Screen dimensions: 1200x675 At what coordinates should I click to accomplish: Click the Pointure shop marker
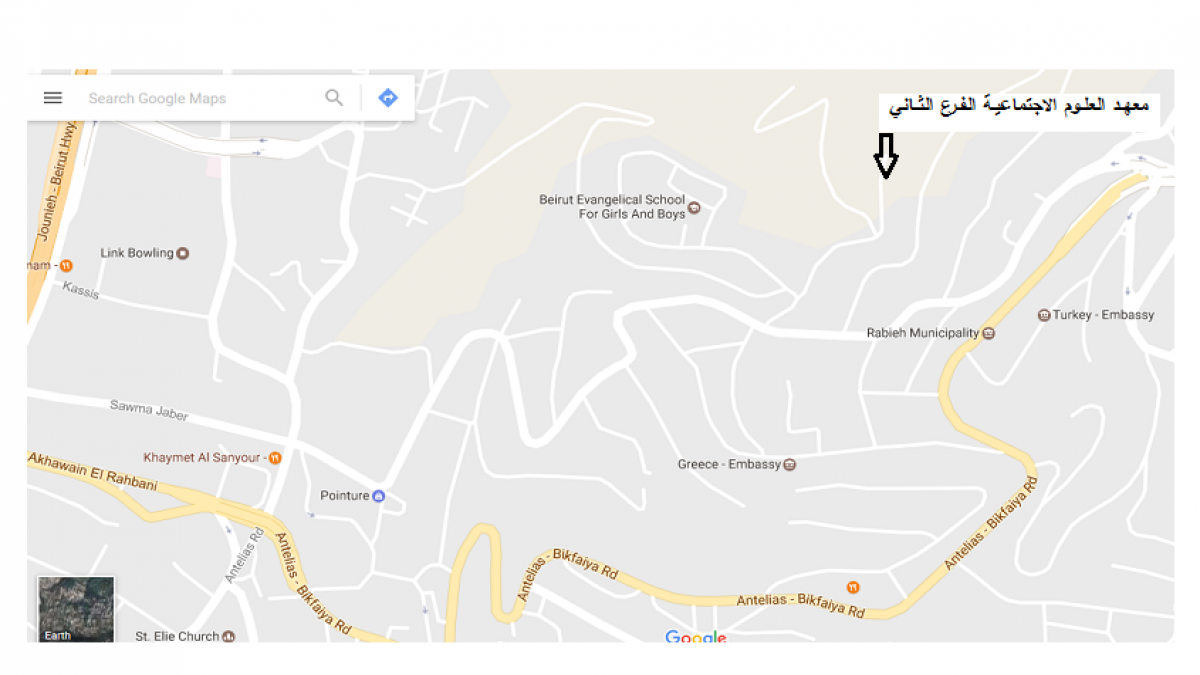click(x=378, y=496)
